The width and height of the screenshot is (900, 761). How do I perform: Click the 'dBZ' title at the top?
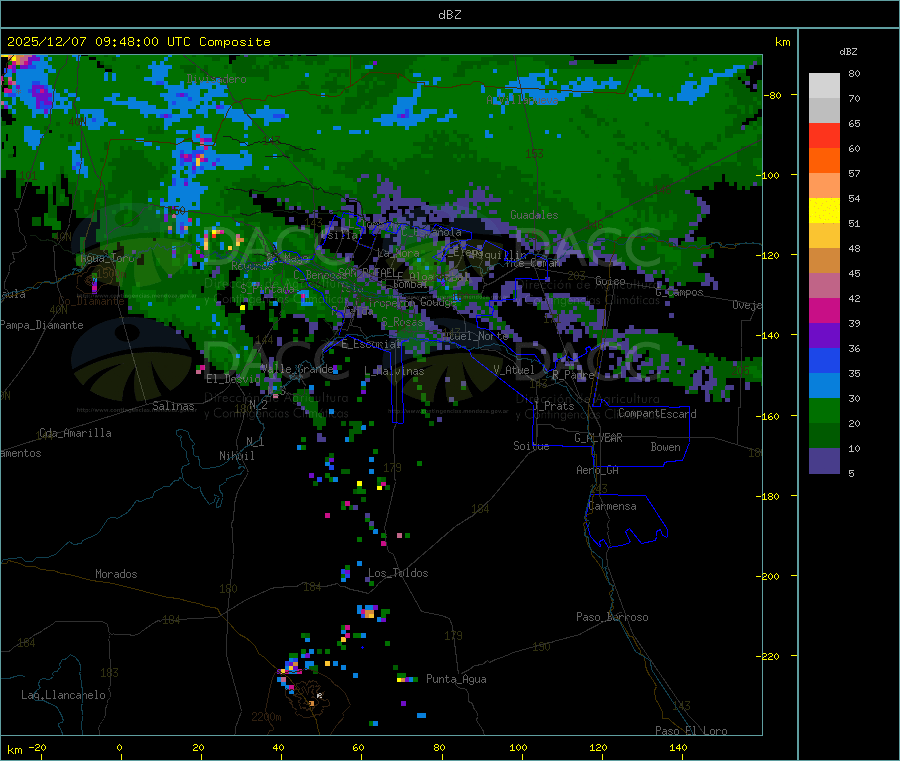[449, 15]
